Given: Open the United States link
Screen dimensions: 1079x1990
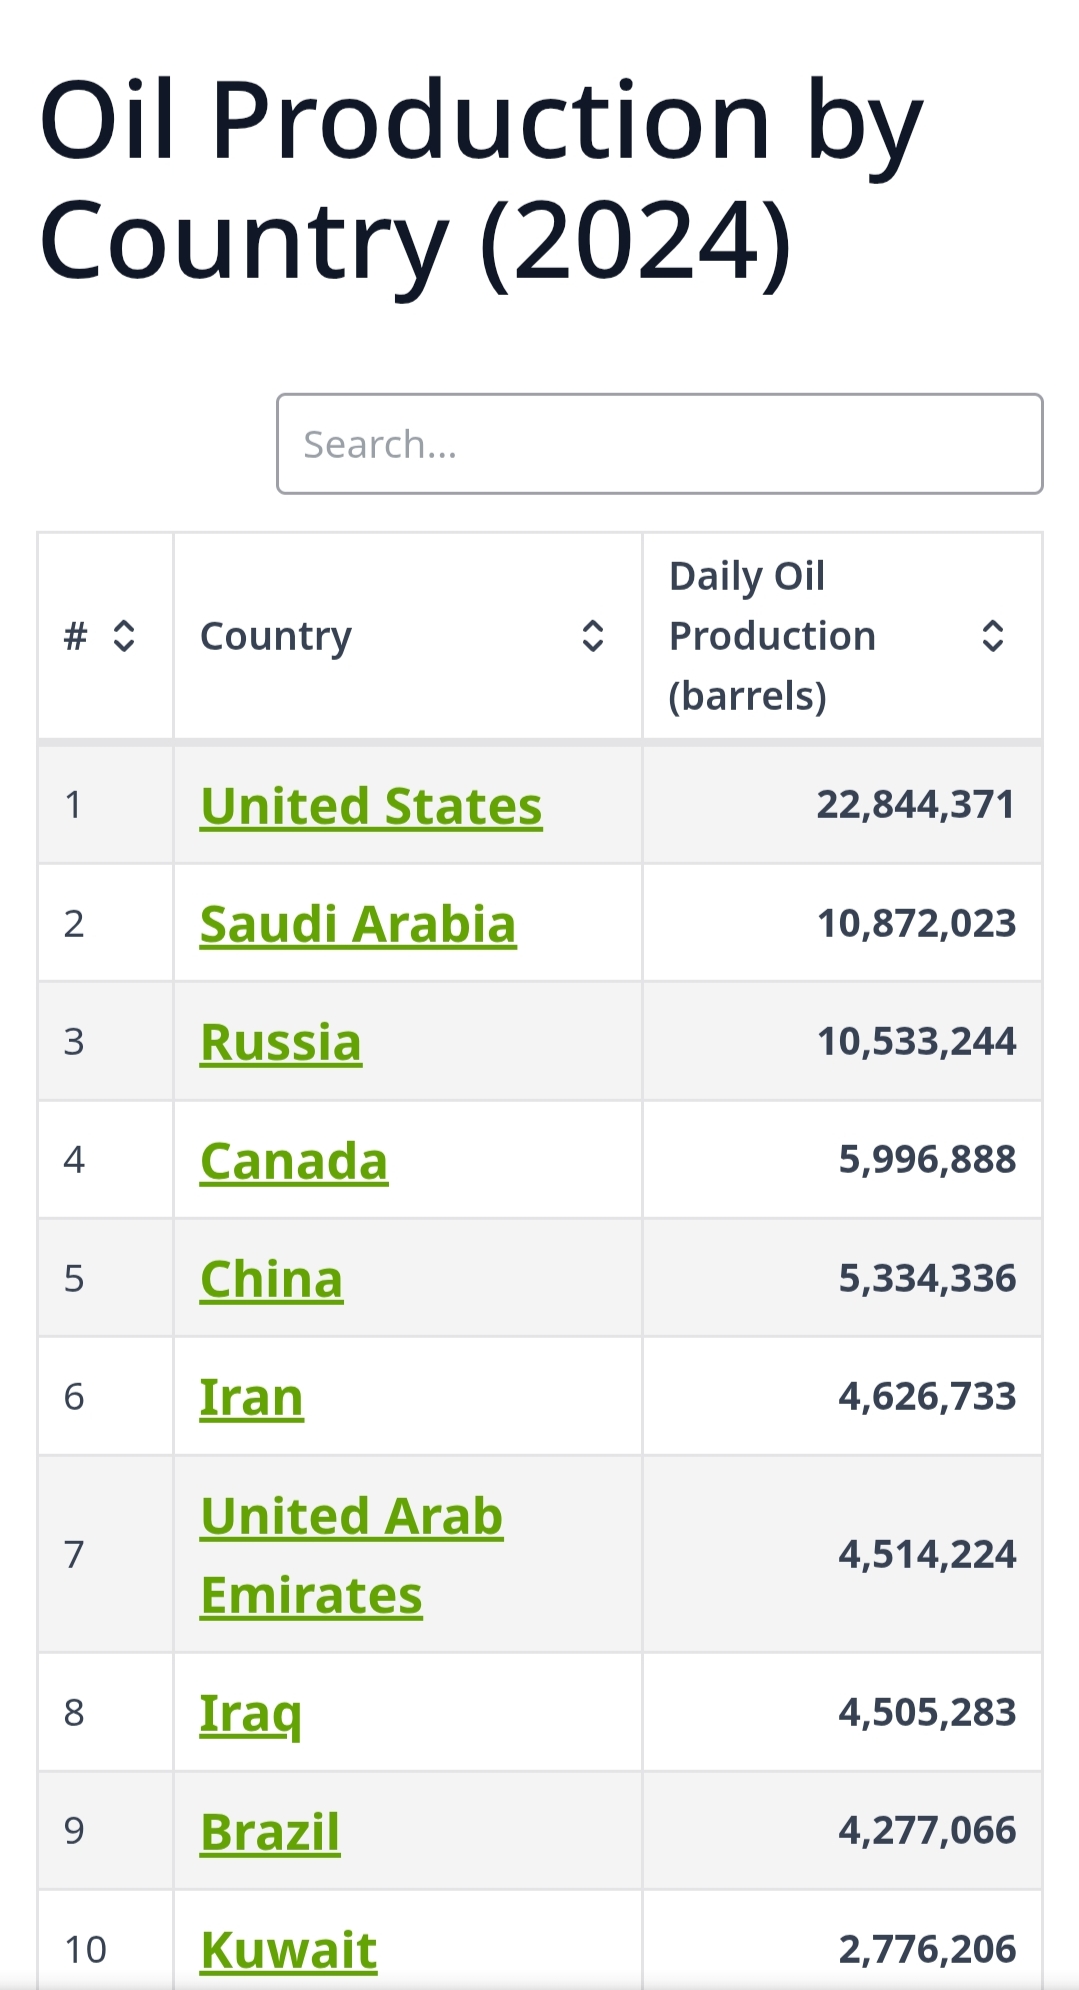Looking at the screenshot, I should (x=371, y=806).
